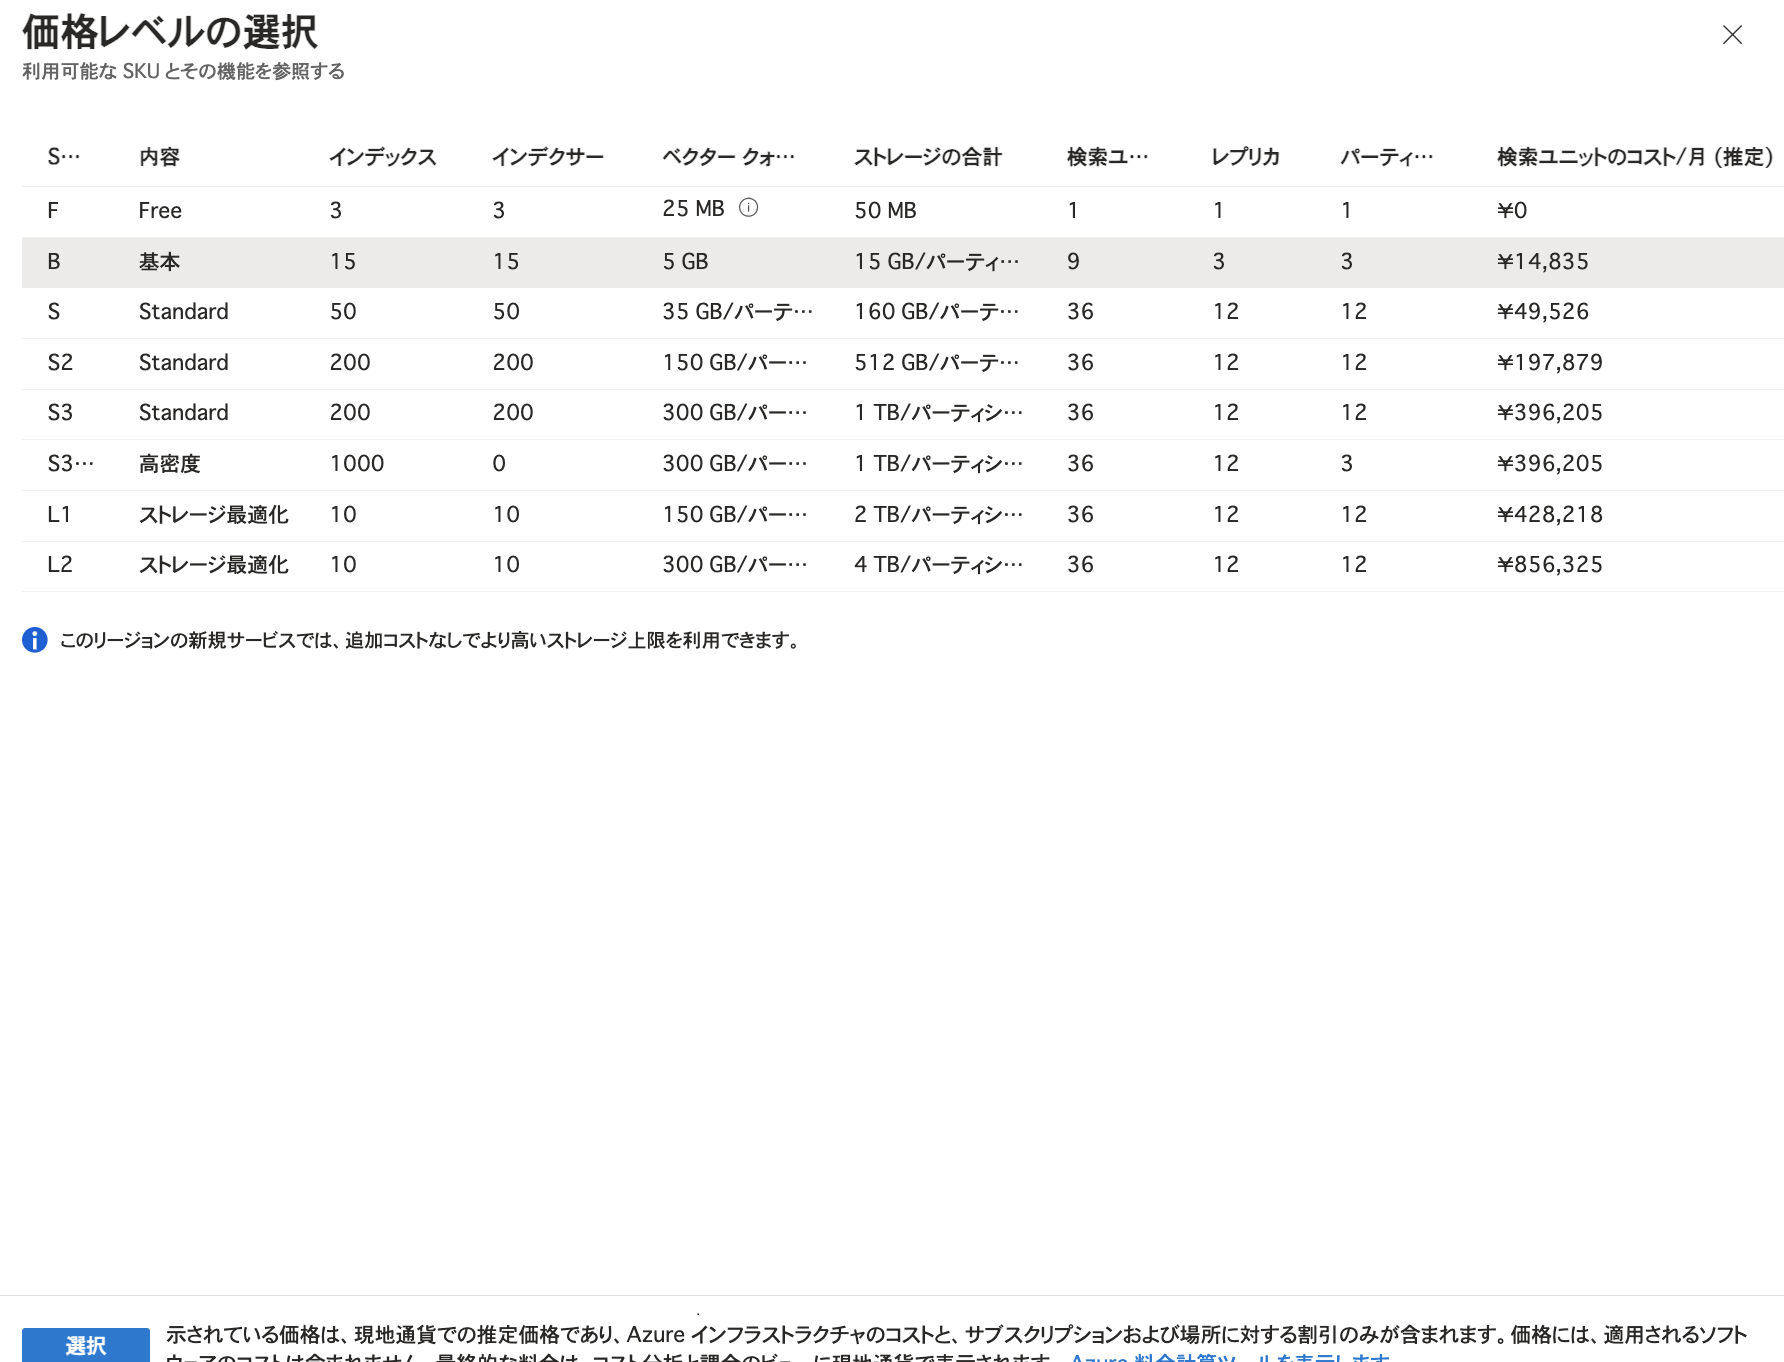This screenshot has height=1362, width=1784.
Task: Click the 35 GB/パーテ… vector quota value
Action: [737, 311]
